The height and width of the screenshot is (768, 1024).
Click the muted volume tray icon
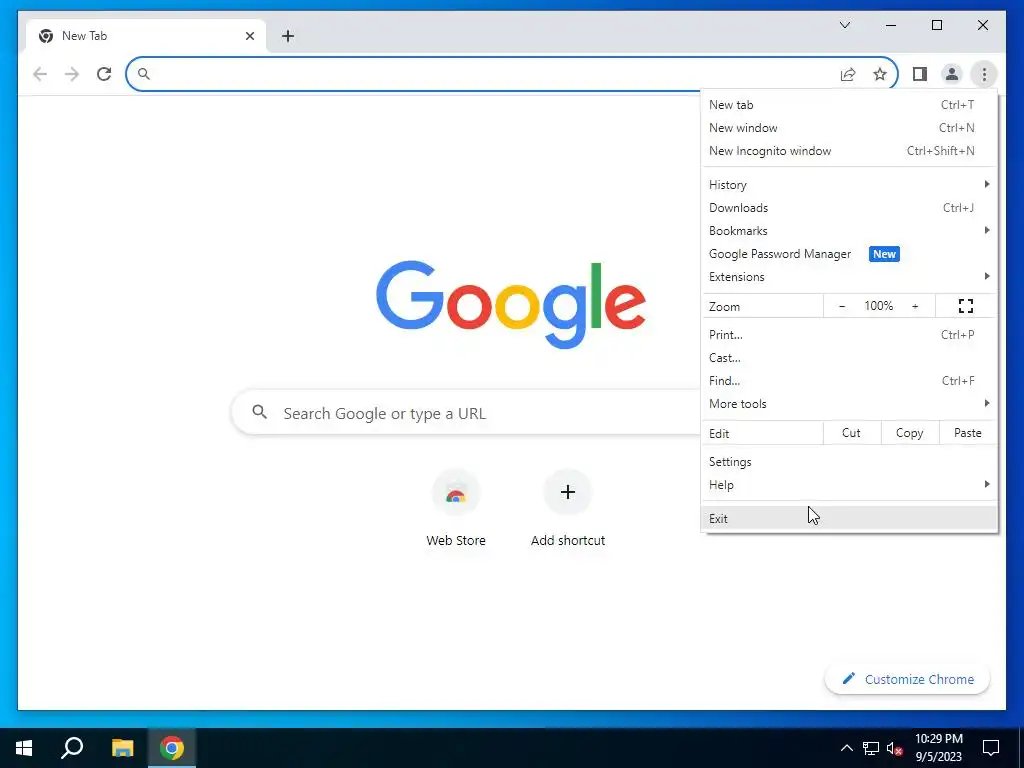894,748
